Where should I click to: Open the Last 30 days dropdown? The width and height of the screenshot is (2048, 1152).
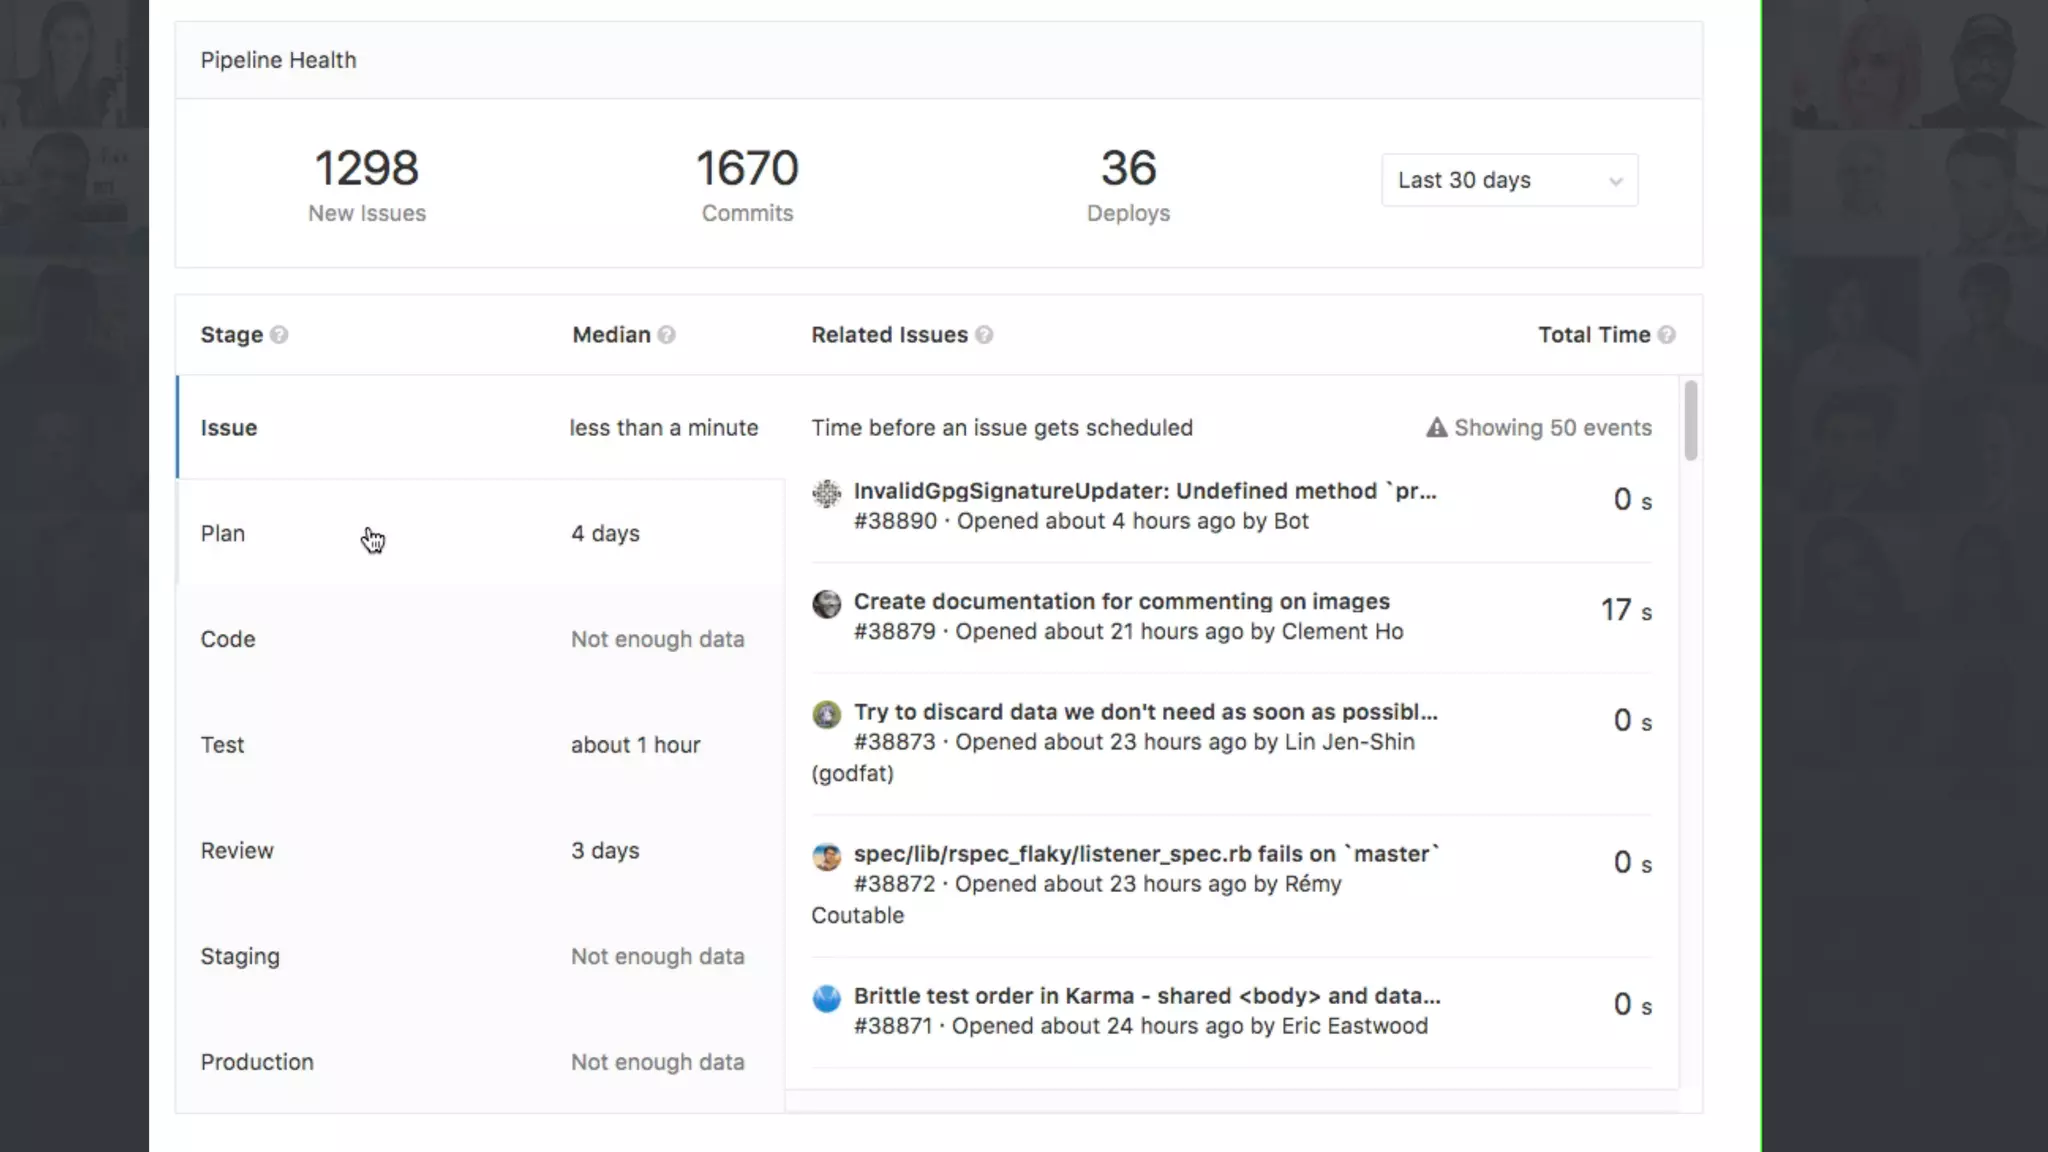coord(1509,180)
